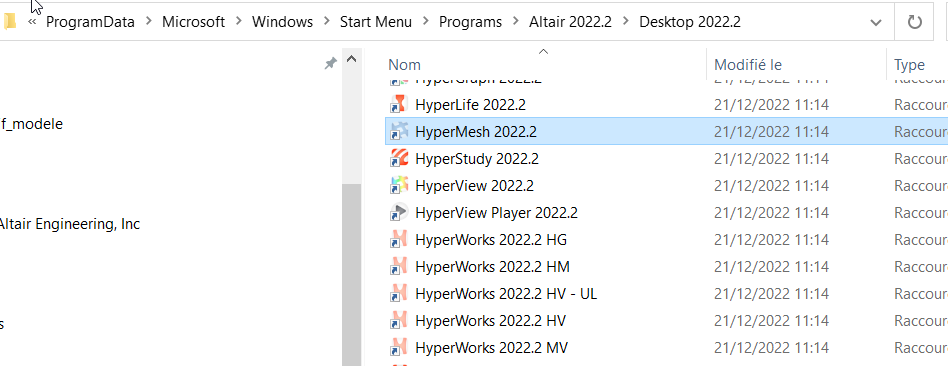
Task: Click the HyperMesh 2022.2 shortcut icon
Action: [398, 131]
